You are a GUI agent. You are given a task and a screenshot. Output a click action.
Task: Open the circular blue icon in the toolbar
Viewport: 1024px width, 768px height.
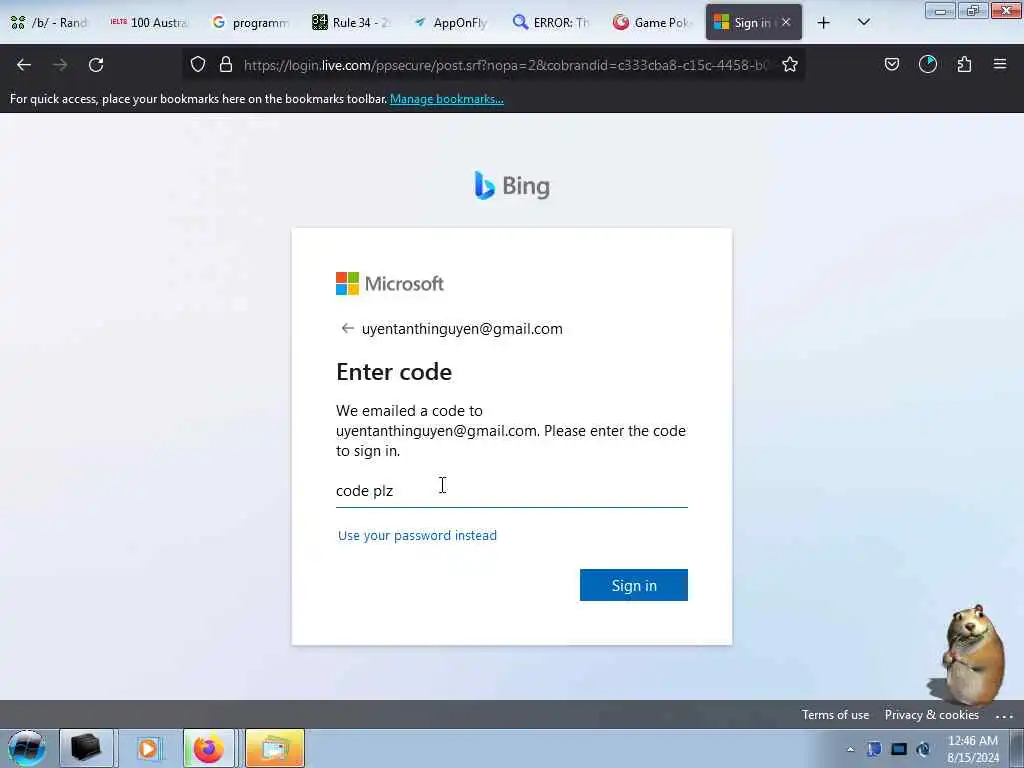tap(928, 64)
